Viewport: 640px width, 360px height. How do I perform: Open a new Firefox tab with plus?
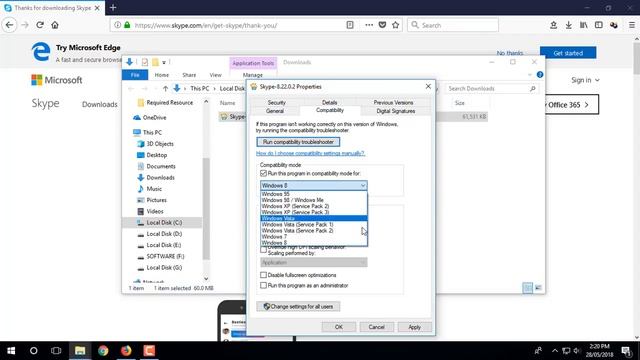(113, 7)
